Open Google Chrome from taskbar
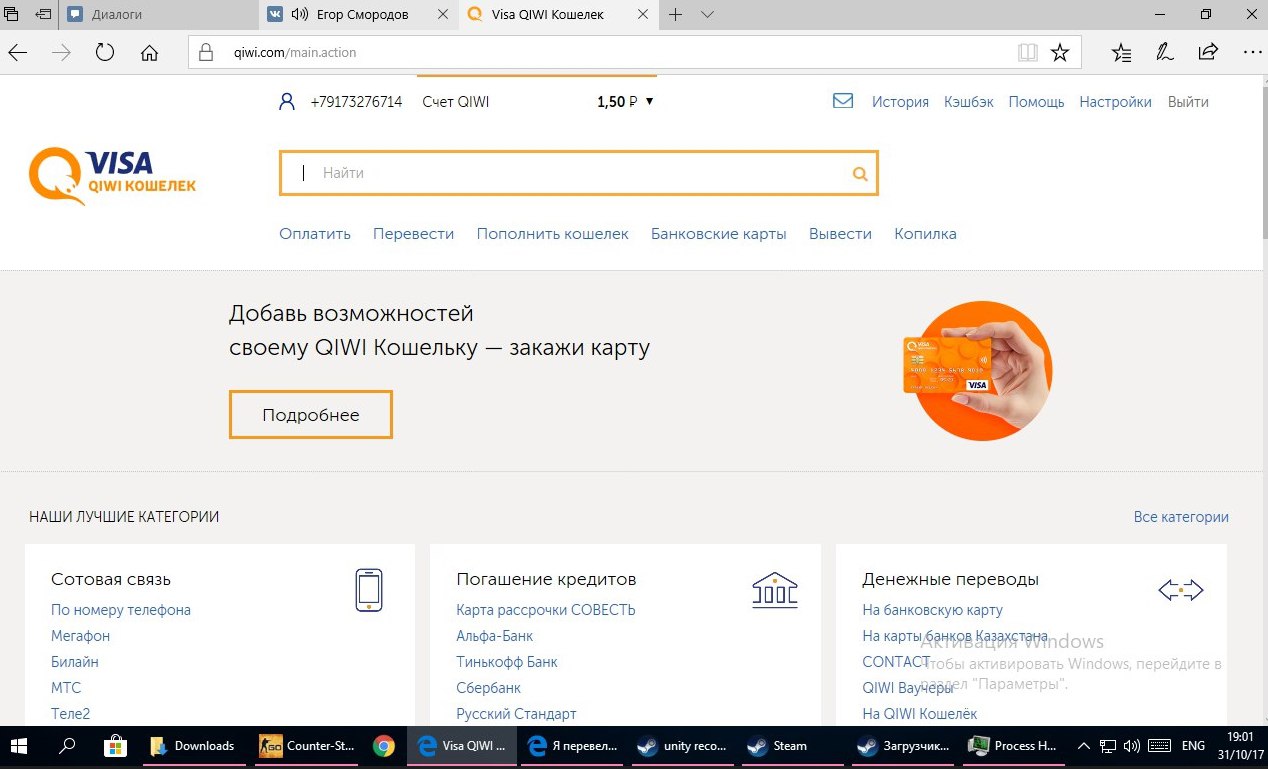Image resolution: width=1268 pixels, height=769 pixels. (383, 746)
